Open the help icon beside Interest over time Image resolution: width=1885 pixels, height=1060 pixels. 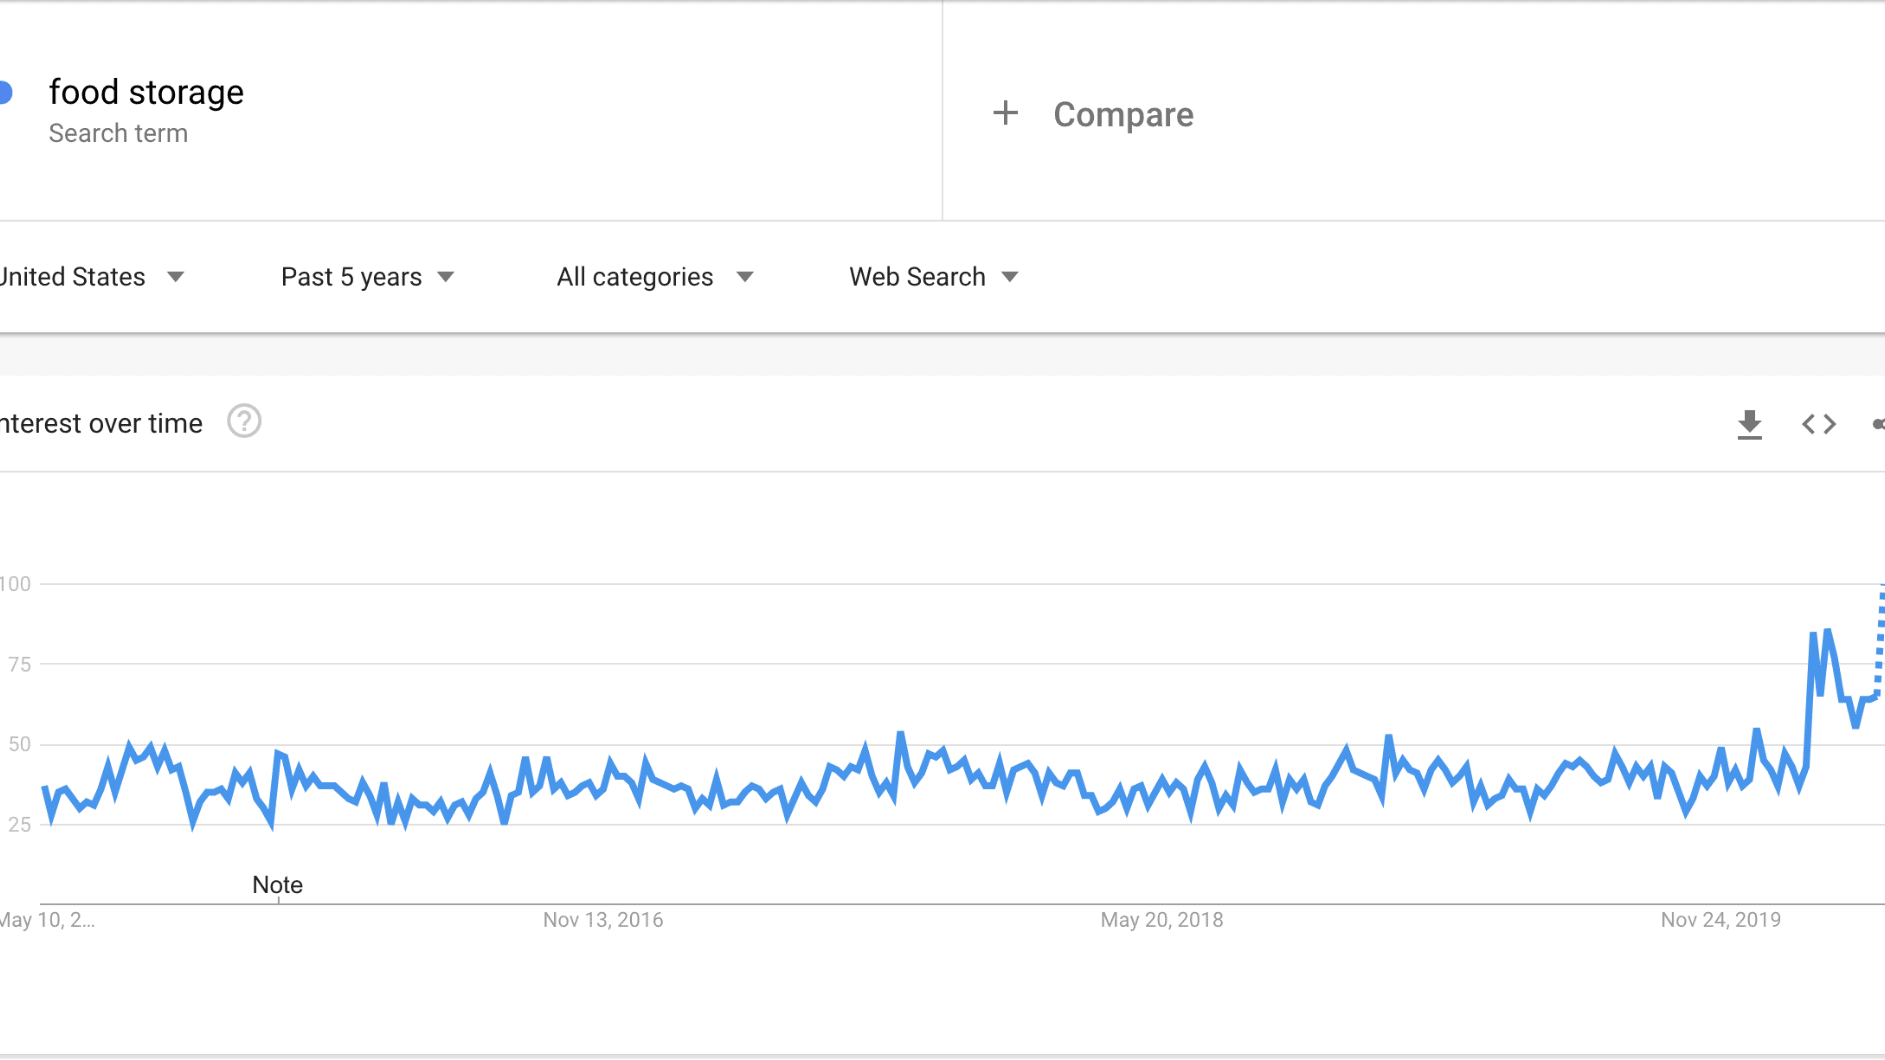click(244, 422)
